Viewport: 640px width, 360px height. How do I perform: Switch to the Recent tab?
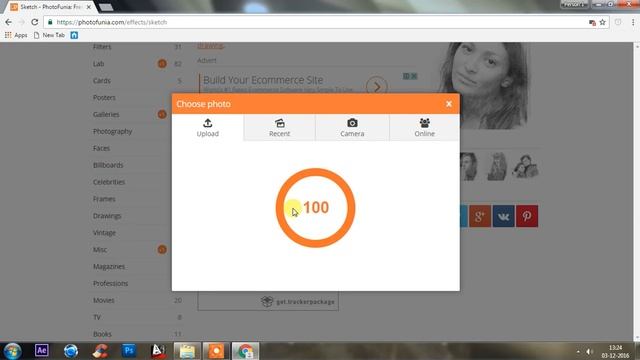280,128
